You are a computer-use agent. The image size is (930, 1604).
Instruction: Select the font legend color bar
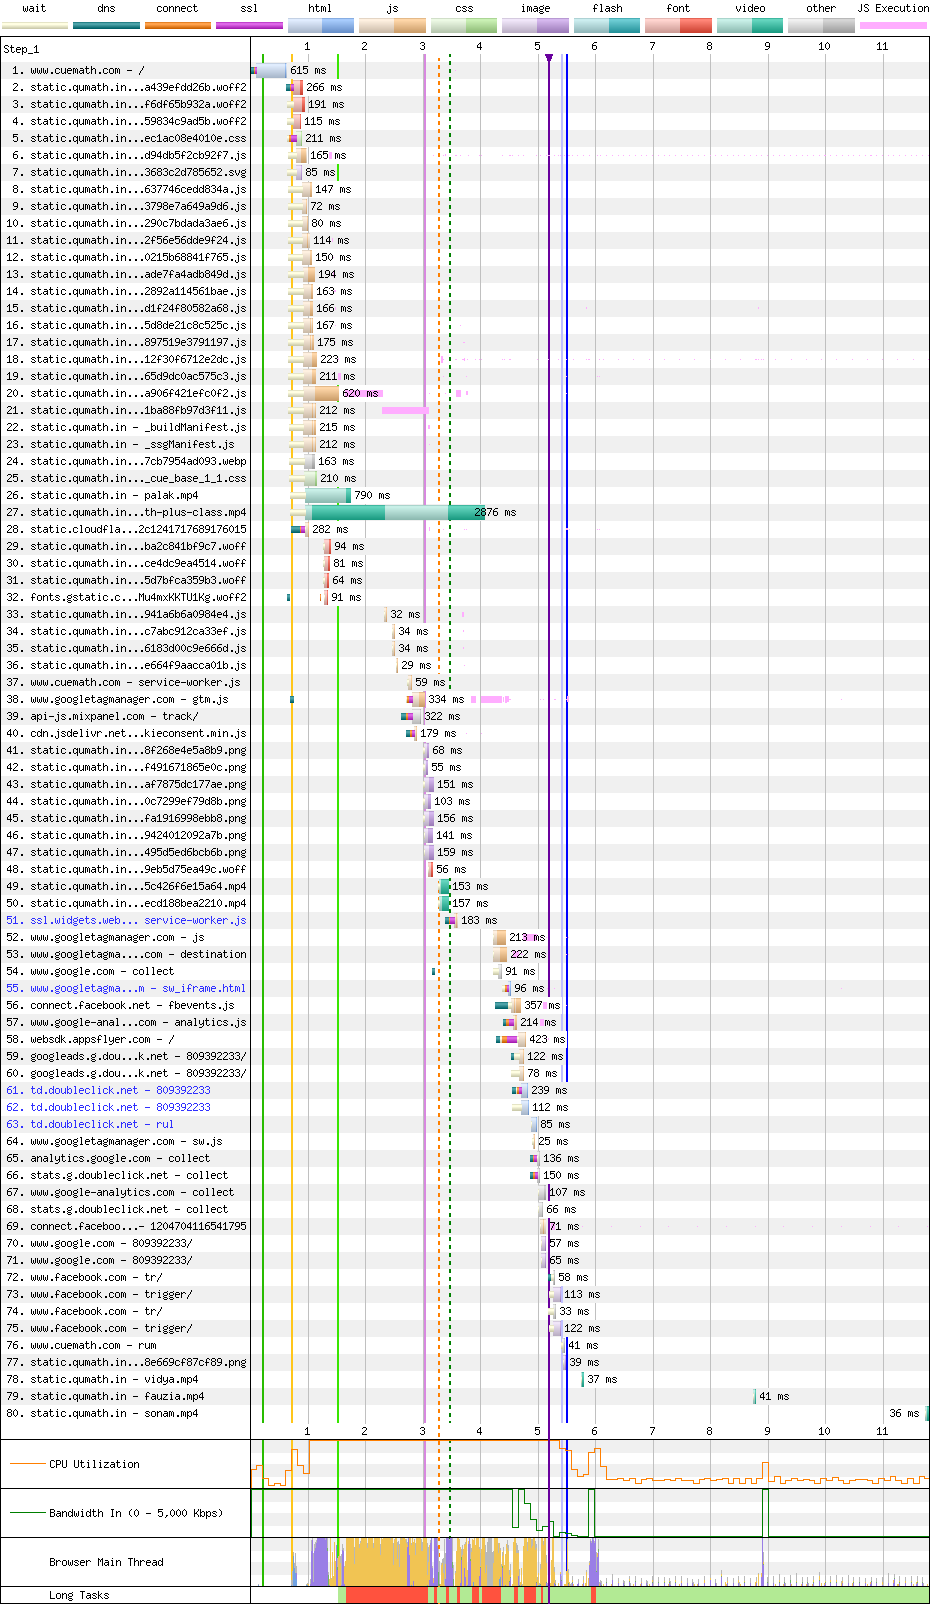point(678,25)
